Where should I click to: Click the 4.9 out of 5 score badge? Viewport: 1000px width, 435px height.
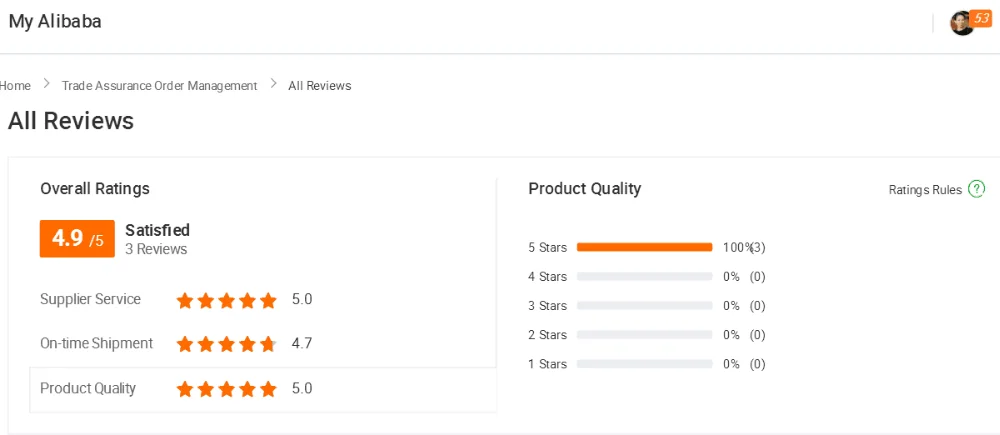[x=77, y=239]
